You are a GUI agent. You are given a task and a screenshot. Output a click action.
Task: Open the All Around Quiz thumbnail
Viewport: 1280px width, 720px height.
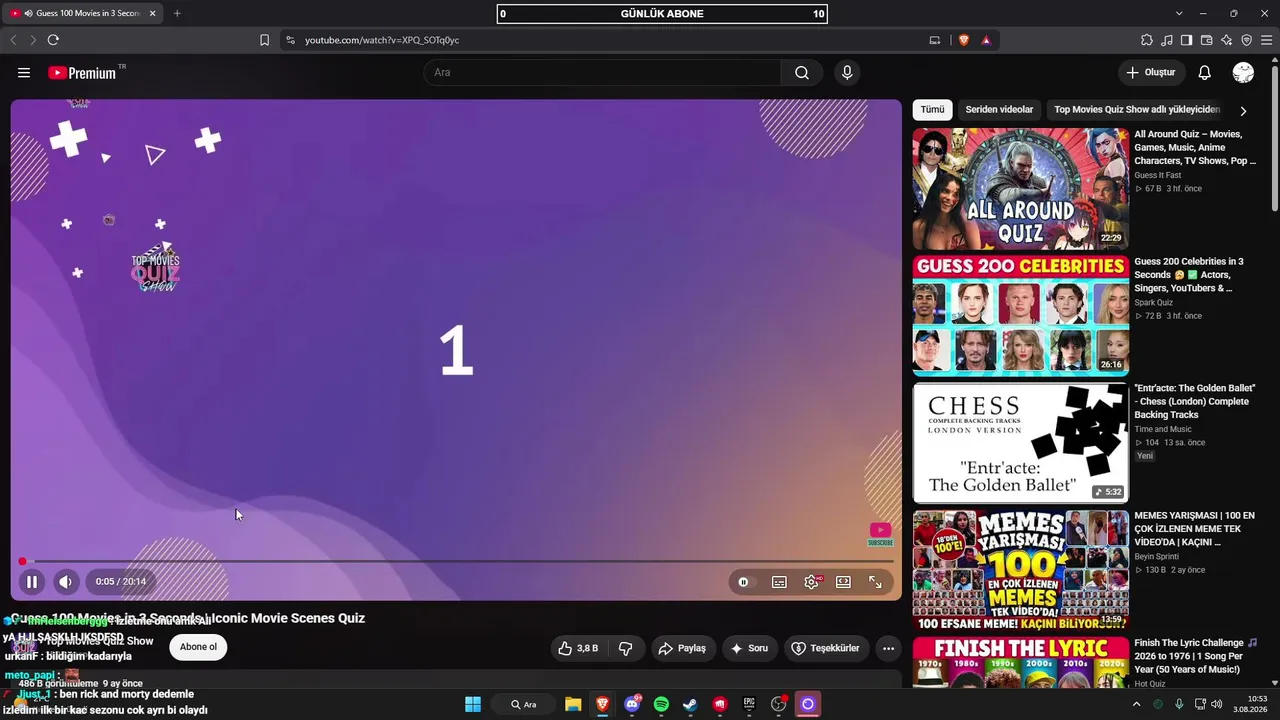coord(1021,189)
